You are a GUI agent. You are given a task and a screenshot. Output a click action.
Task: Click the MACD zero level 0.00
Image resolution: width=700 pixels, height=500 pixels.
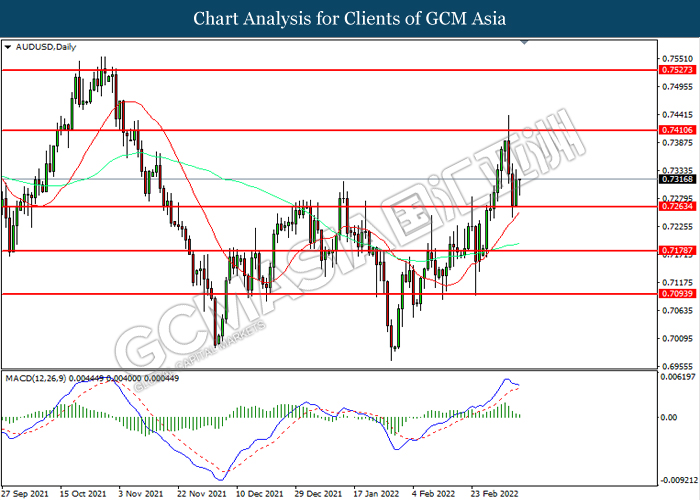pos(669,417)
